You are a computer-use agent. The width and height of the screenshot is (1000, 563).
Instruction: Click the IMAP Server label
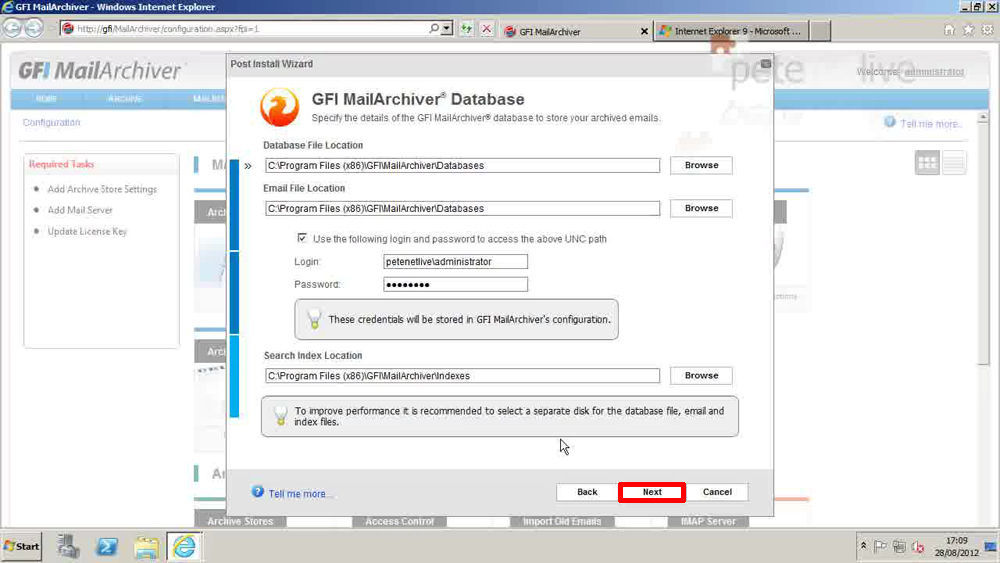[x=708, y=522]
